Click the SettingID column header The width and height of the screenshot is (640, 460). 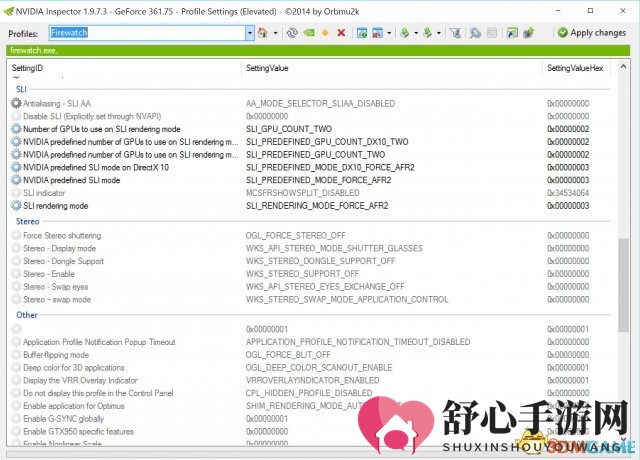click(x=27, y=68)
